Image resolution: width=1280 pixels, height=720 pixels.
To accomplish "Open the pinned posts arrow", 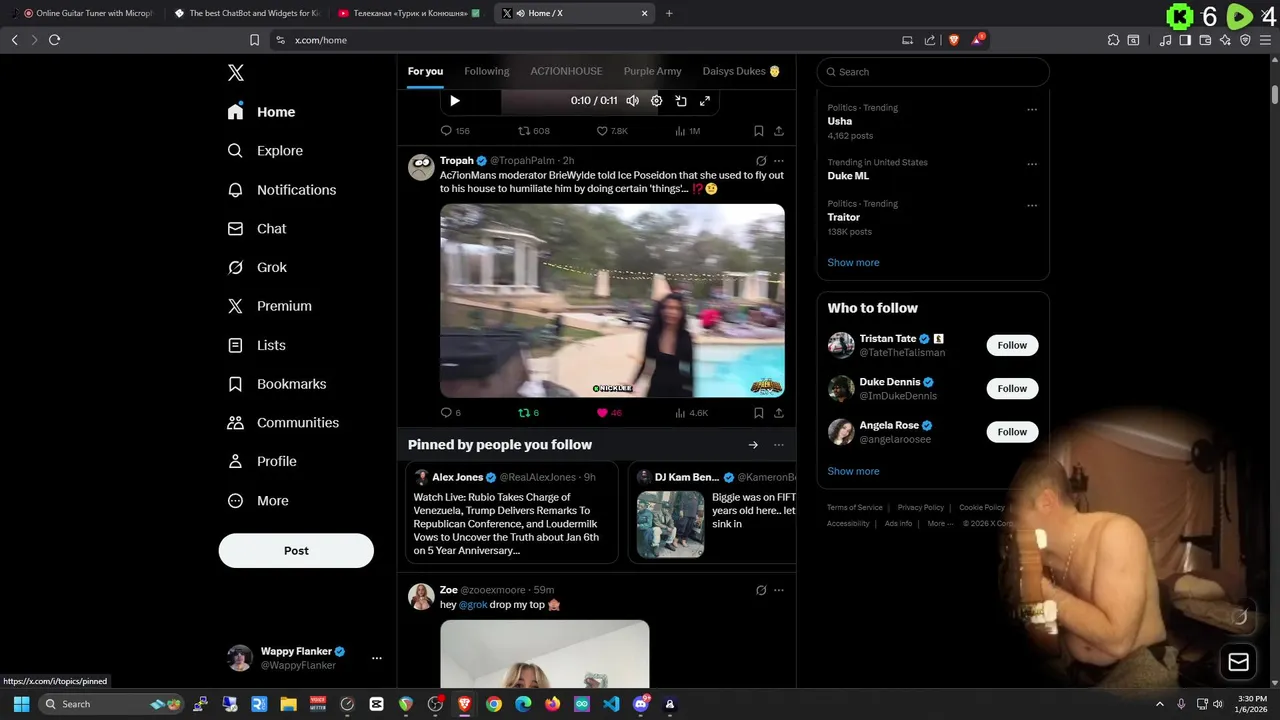I will click(753, 445).
